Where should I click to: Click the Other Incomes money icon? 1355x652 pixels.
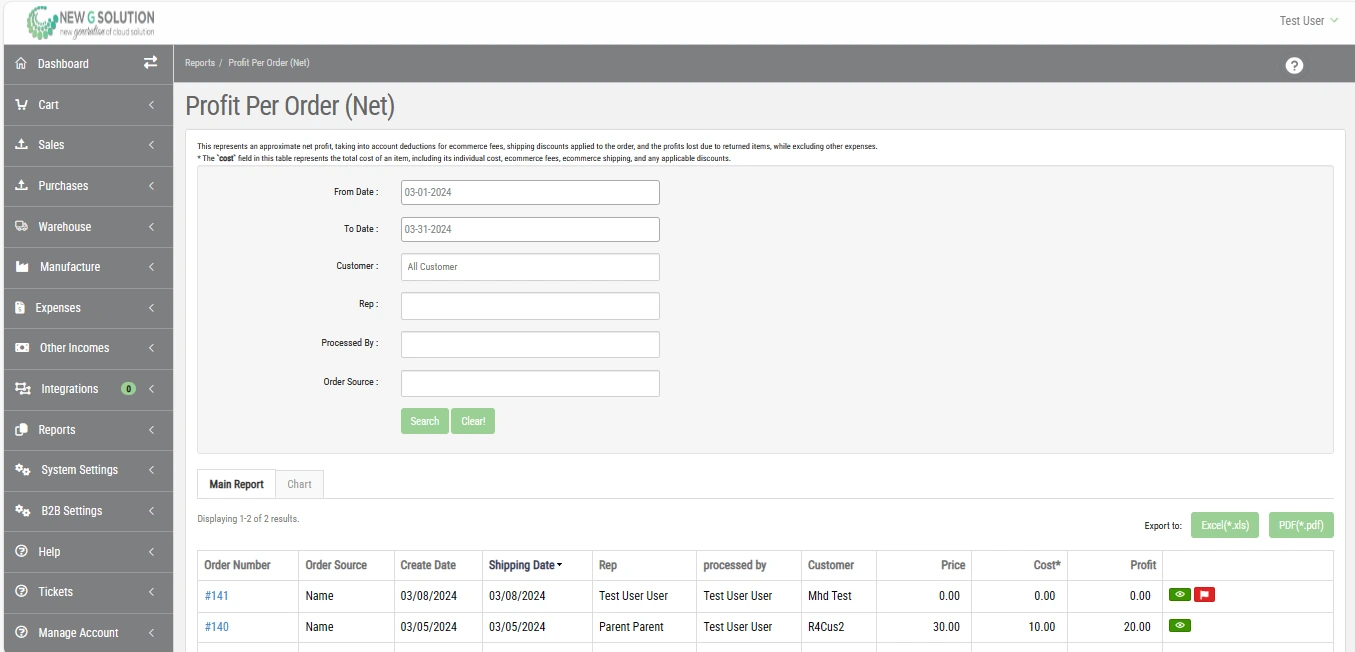[22, 348]
